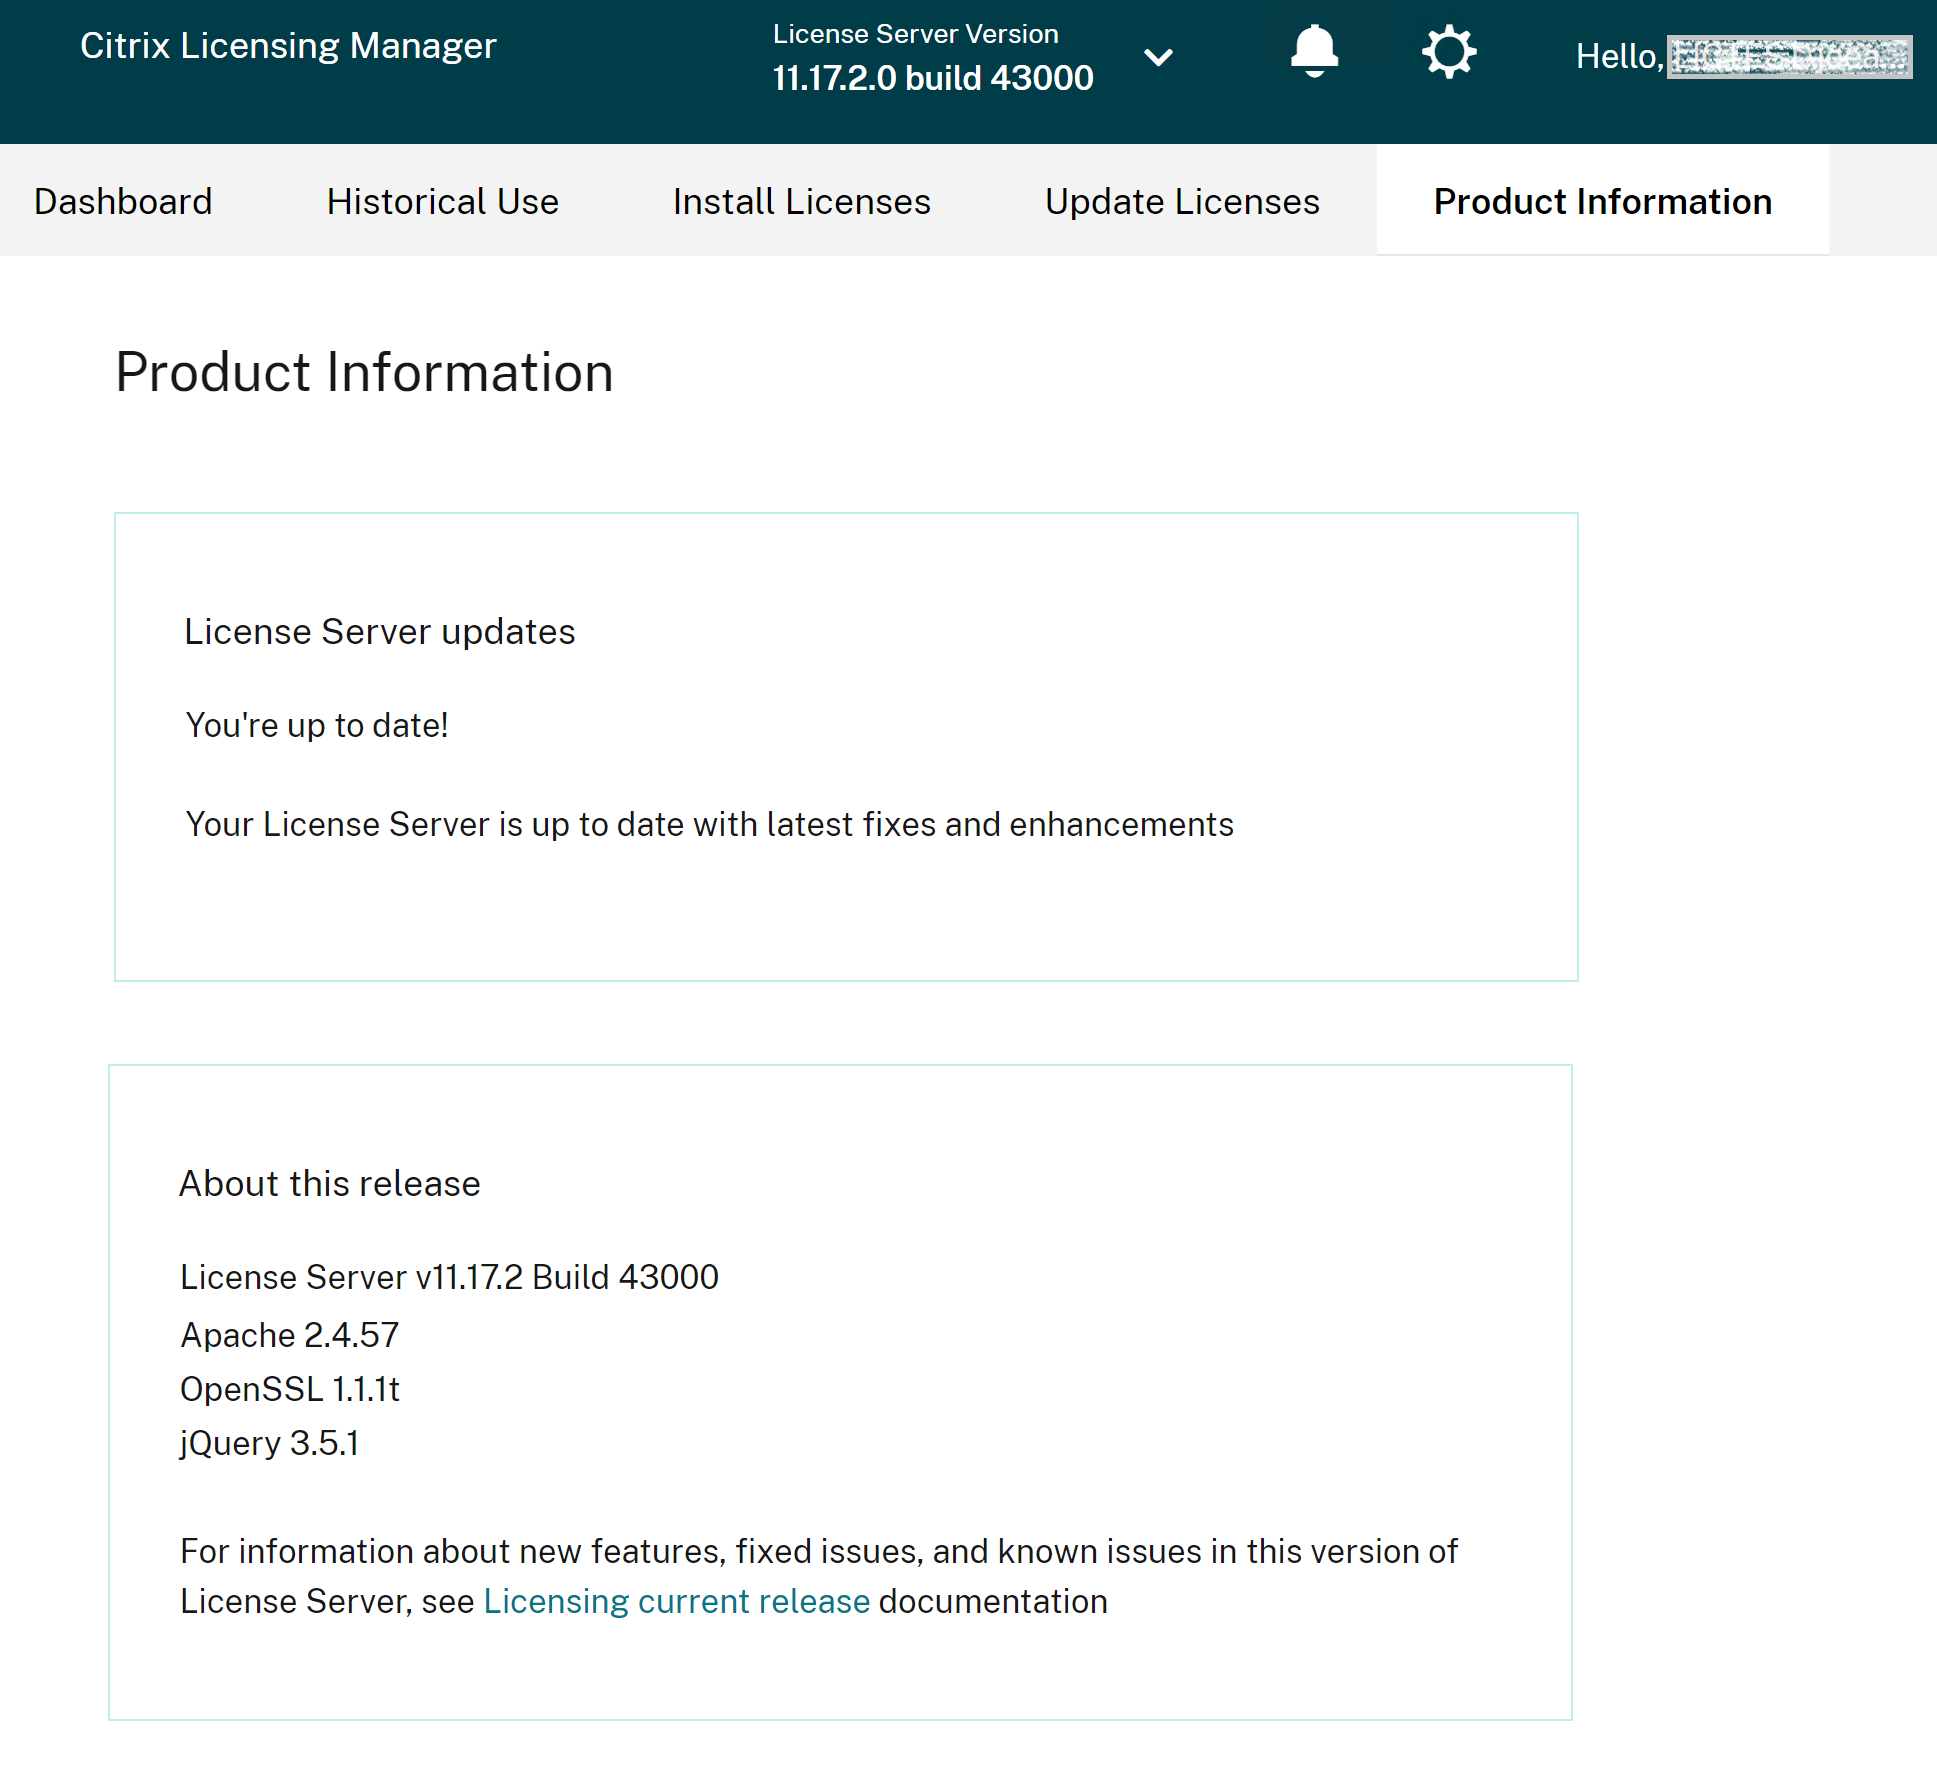
Task: Click the Update Licenses tab
Action: click(1183, 201)
